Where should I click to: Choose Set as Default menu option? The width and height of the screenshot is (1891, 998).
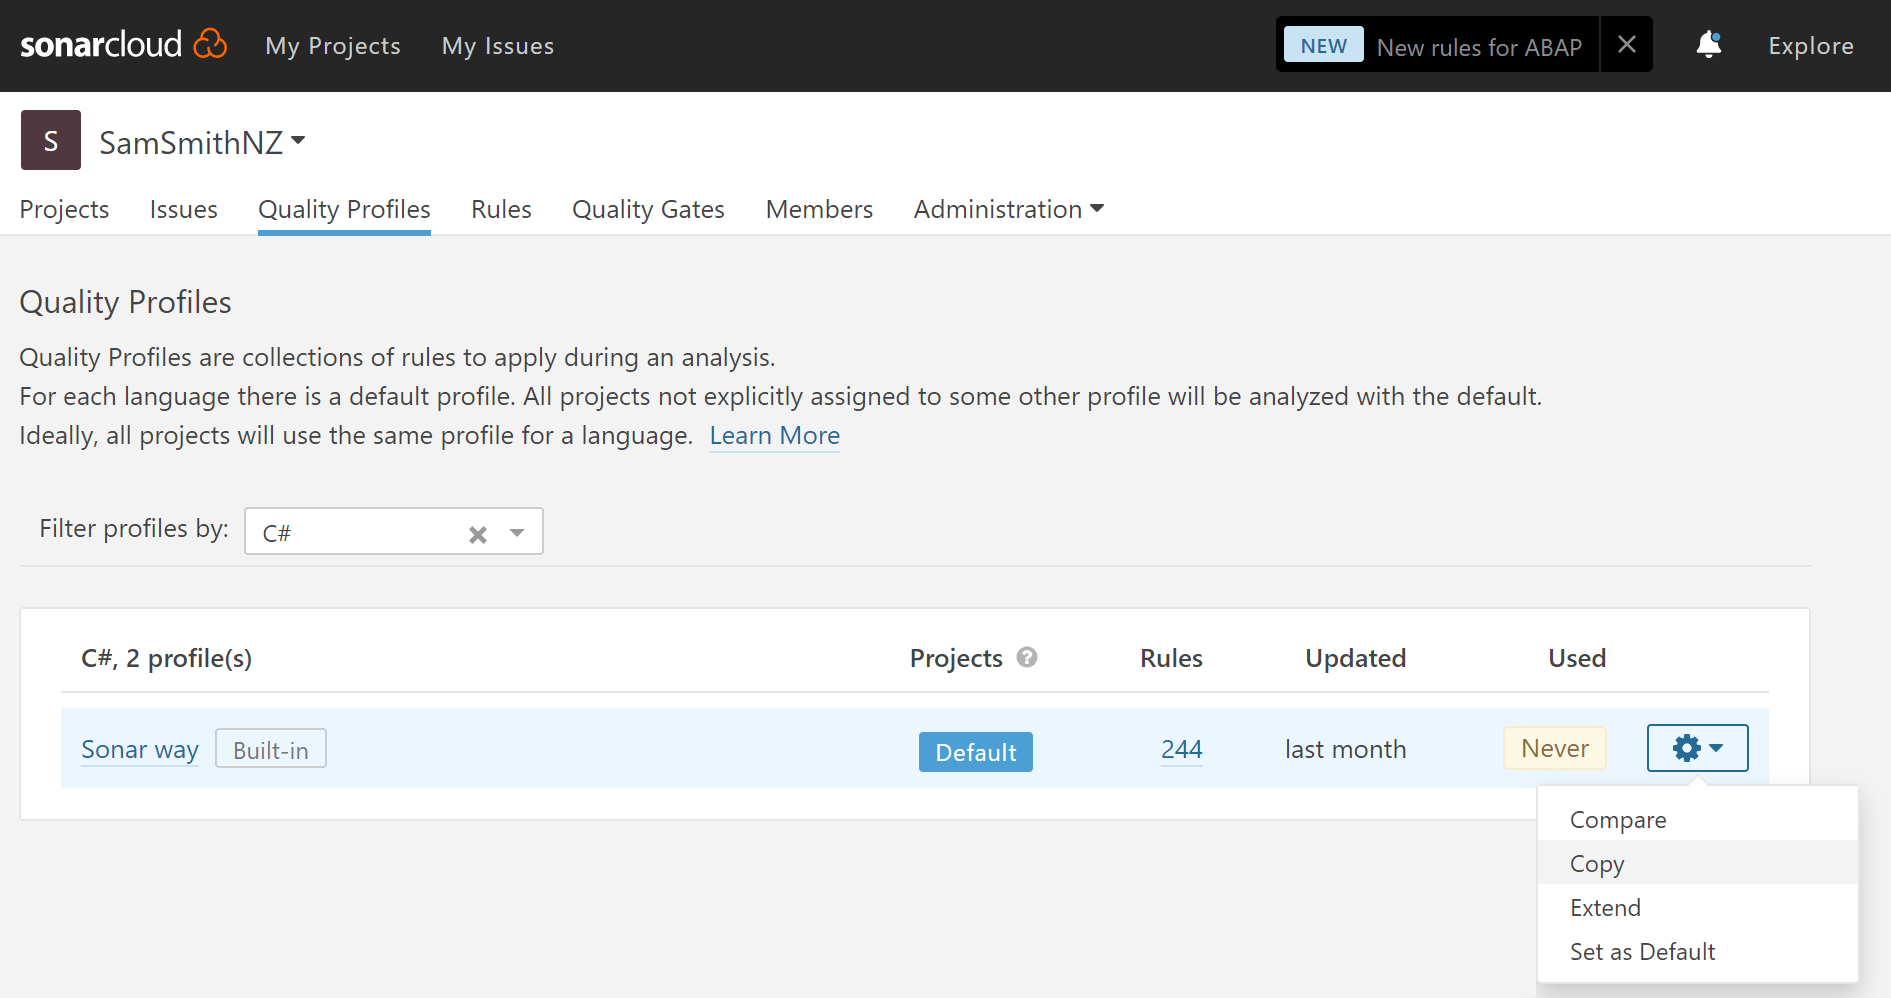[1642, 952]
